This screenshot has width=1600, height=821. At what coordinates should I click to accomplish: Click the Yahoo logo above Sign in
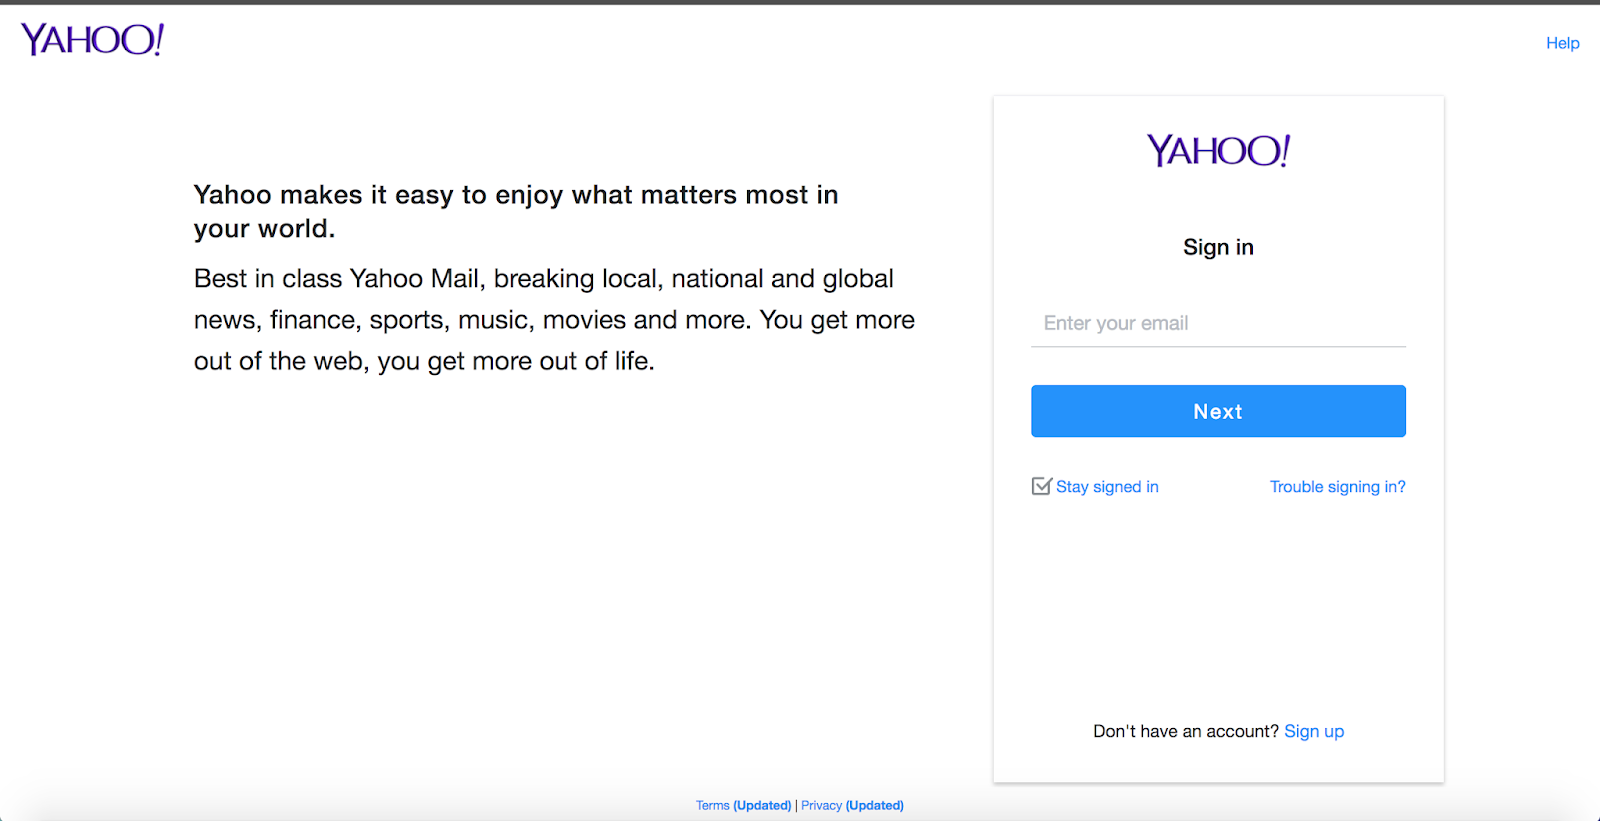point(1218,151)
